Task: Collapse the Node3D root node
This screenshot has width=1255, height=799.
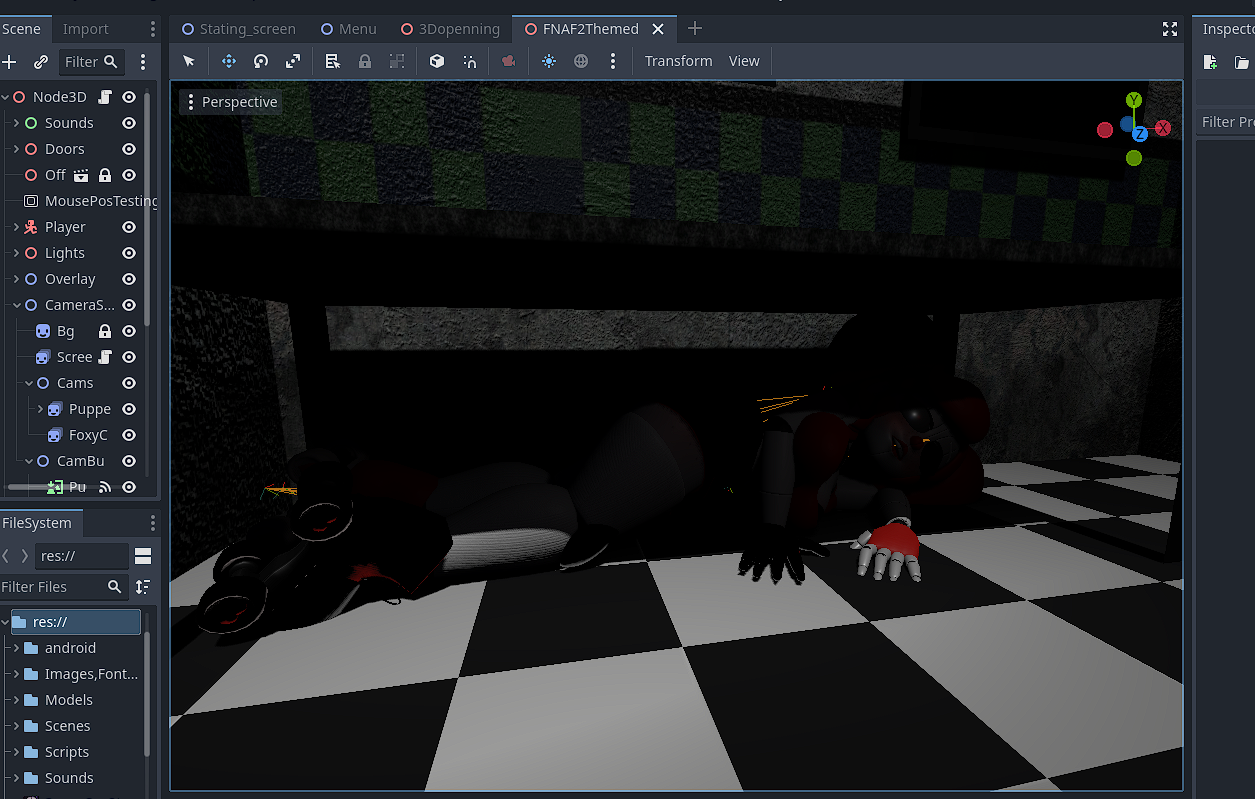Action: 6,97
